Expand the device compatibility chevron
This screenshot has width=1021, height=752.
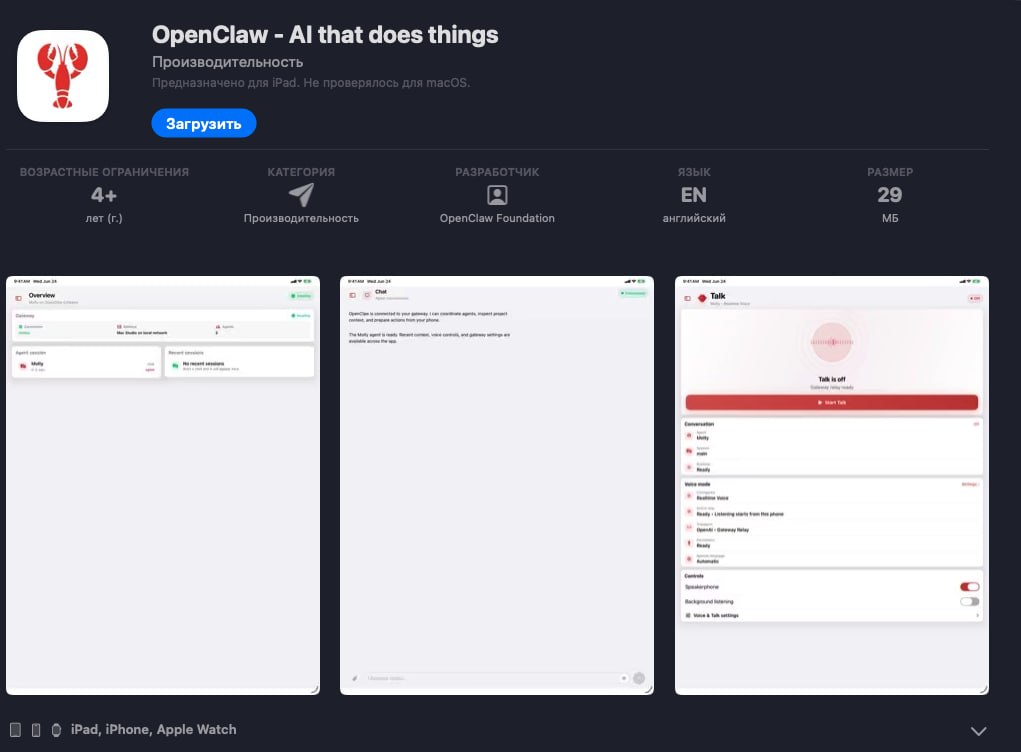click(978, 731)
